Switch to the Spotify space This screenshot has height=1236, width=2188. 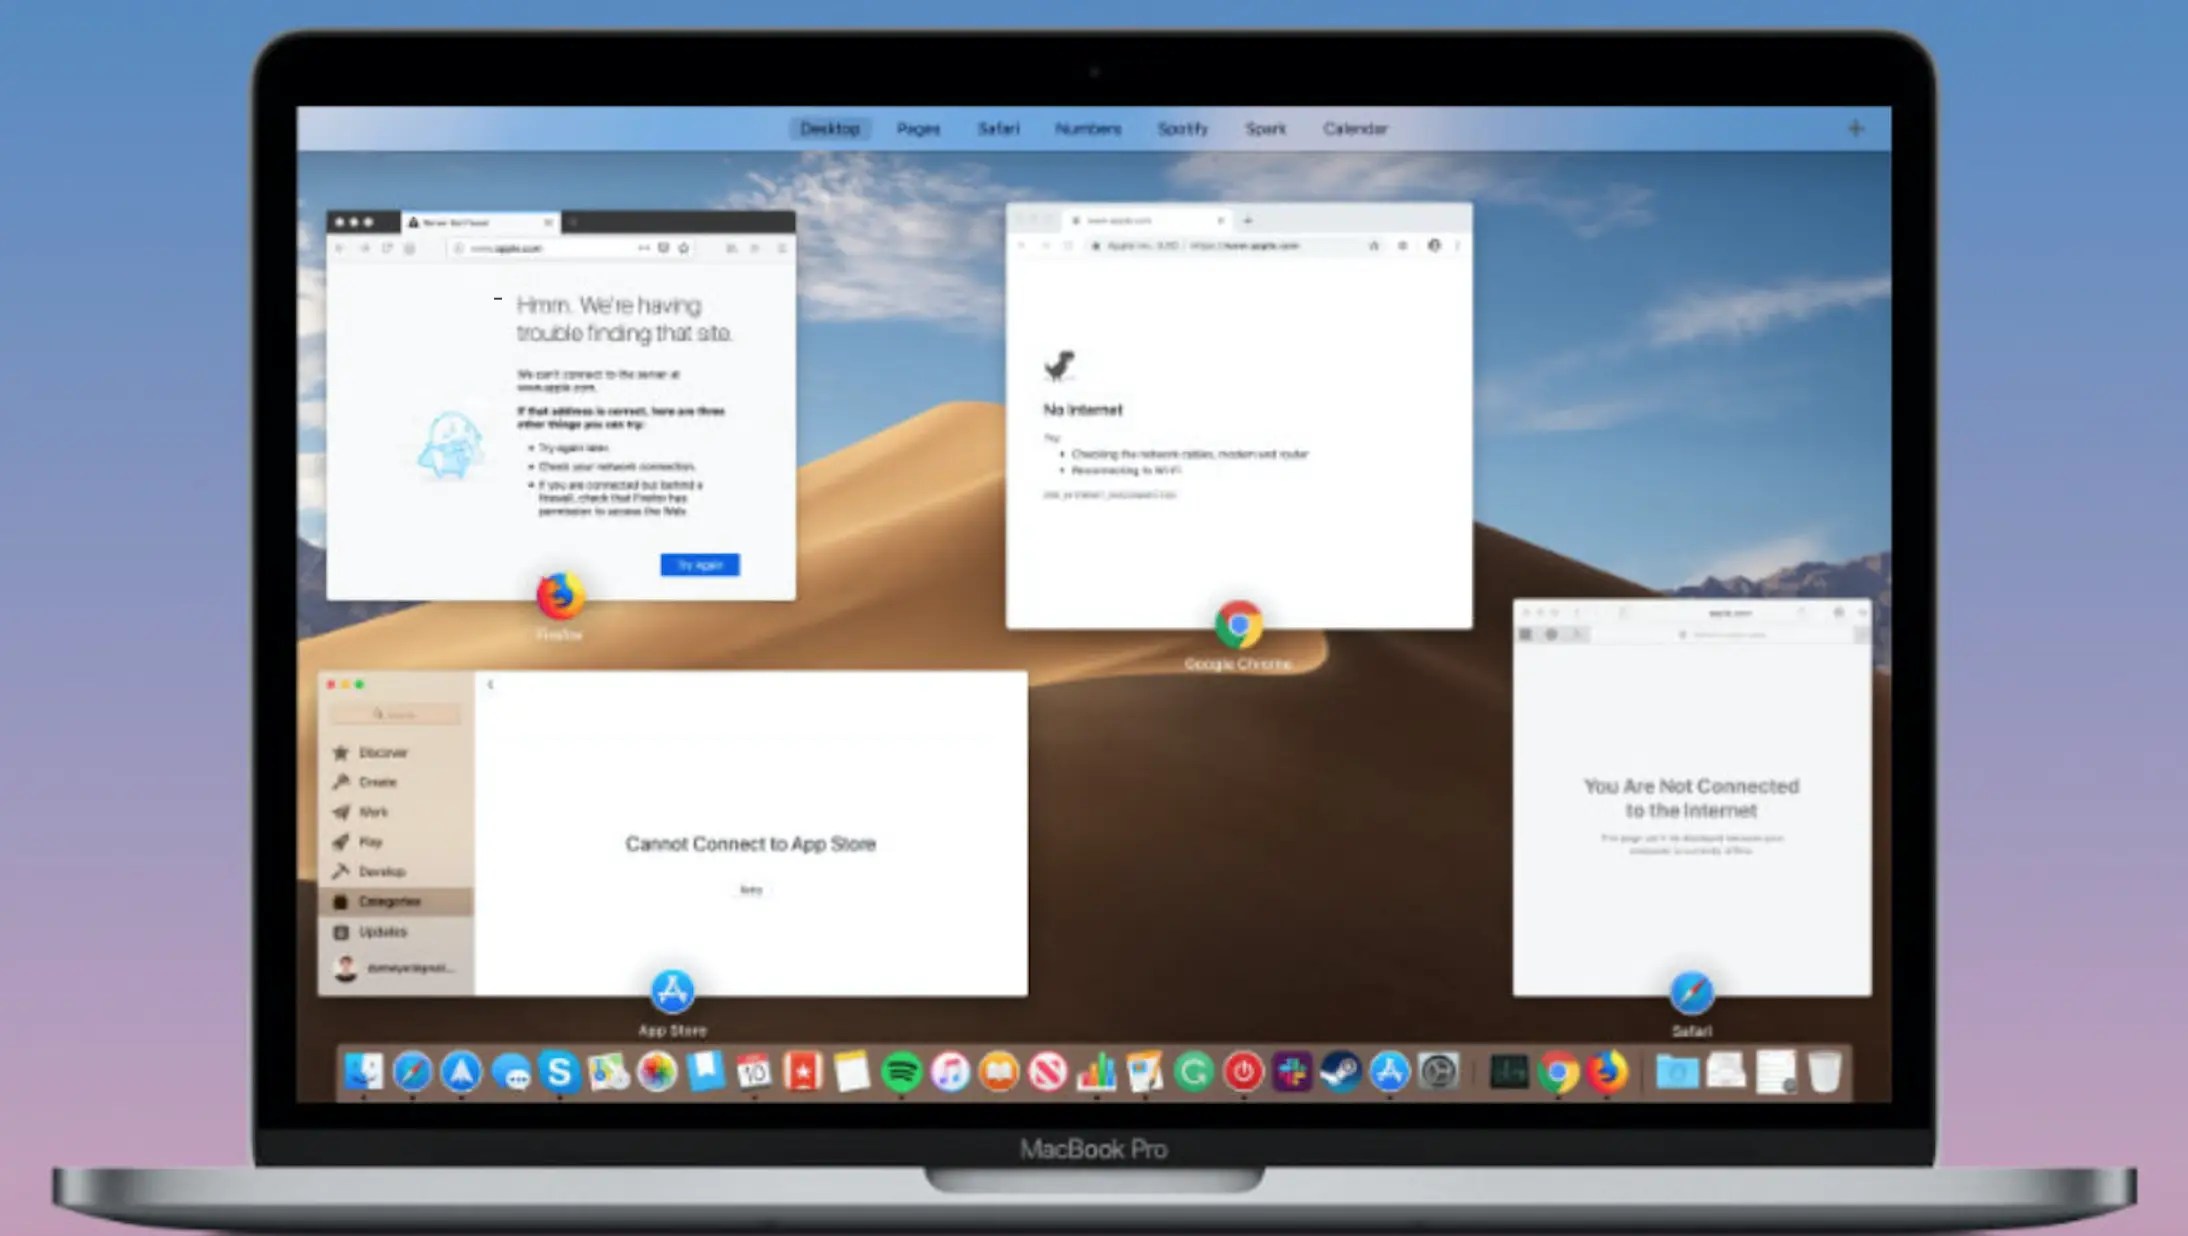(x=1182, y=129)
